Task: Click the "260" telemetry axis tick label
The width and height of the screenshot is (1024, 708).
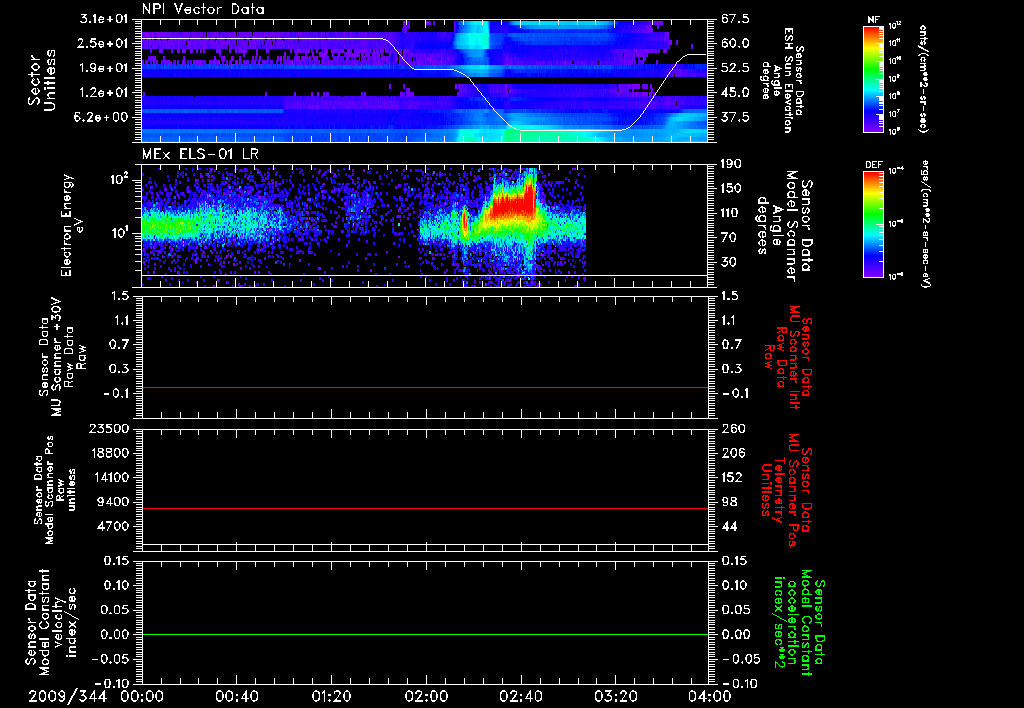Action: 732,429
